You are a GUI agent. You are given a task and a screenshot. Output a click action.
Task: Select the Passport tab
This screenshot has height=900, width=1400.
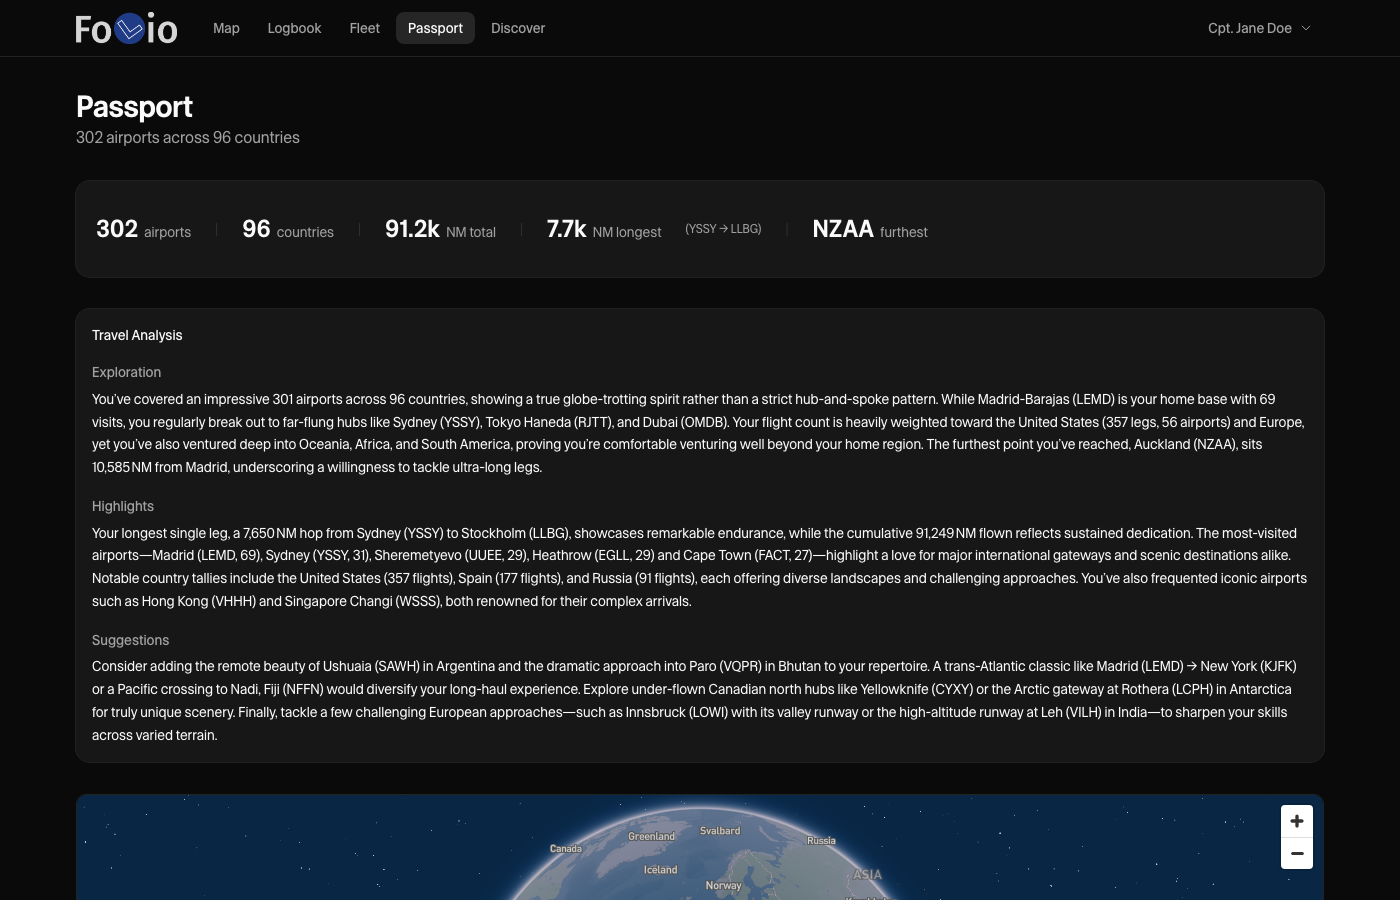(435, 28)
